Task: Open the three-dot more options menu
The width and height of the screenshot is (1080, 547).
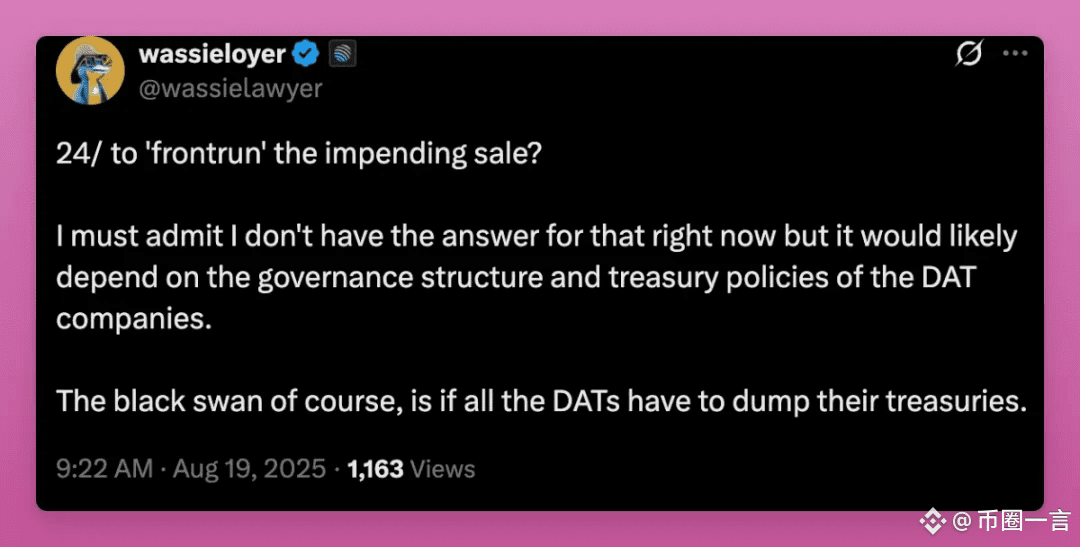Action: point(1015,53)
